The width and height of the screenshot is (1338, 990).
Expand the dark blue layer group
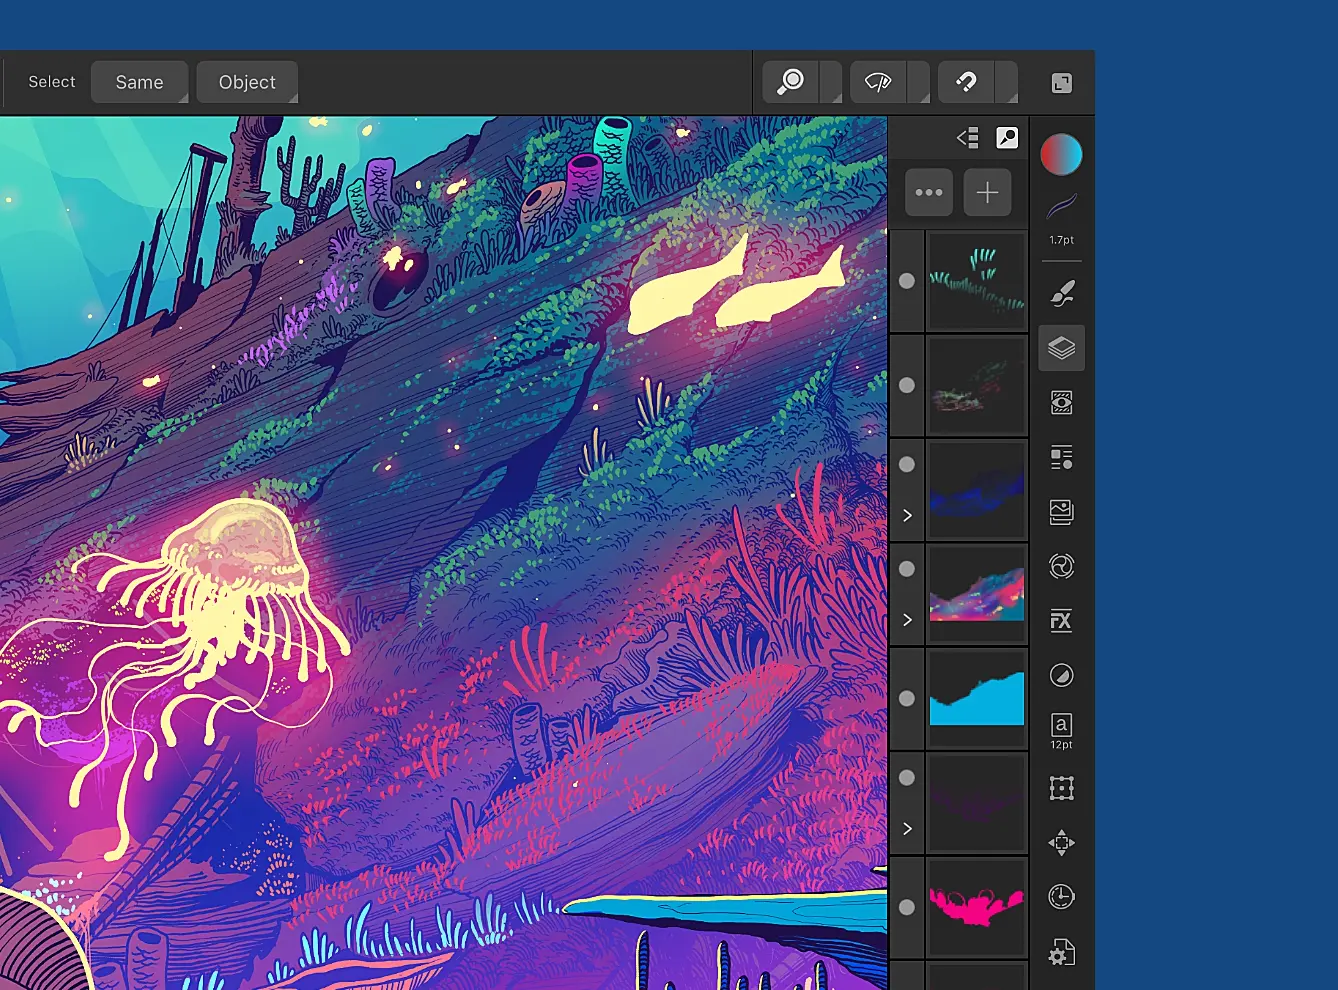(907, 516)
